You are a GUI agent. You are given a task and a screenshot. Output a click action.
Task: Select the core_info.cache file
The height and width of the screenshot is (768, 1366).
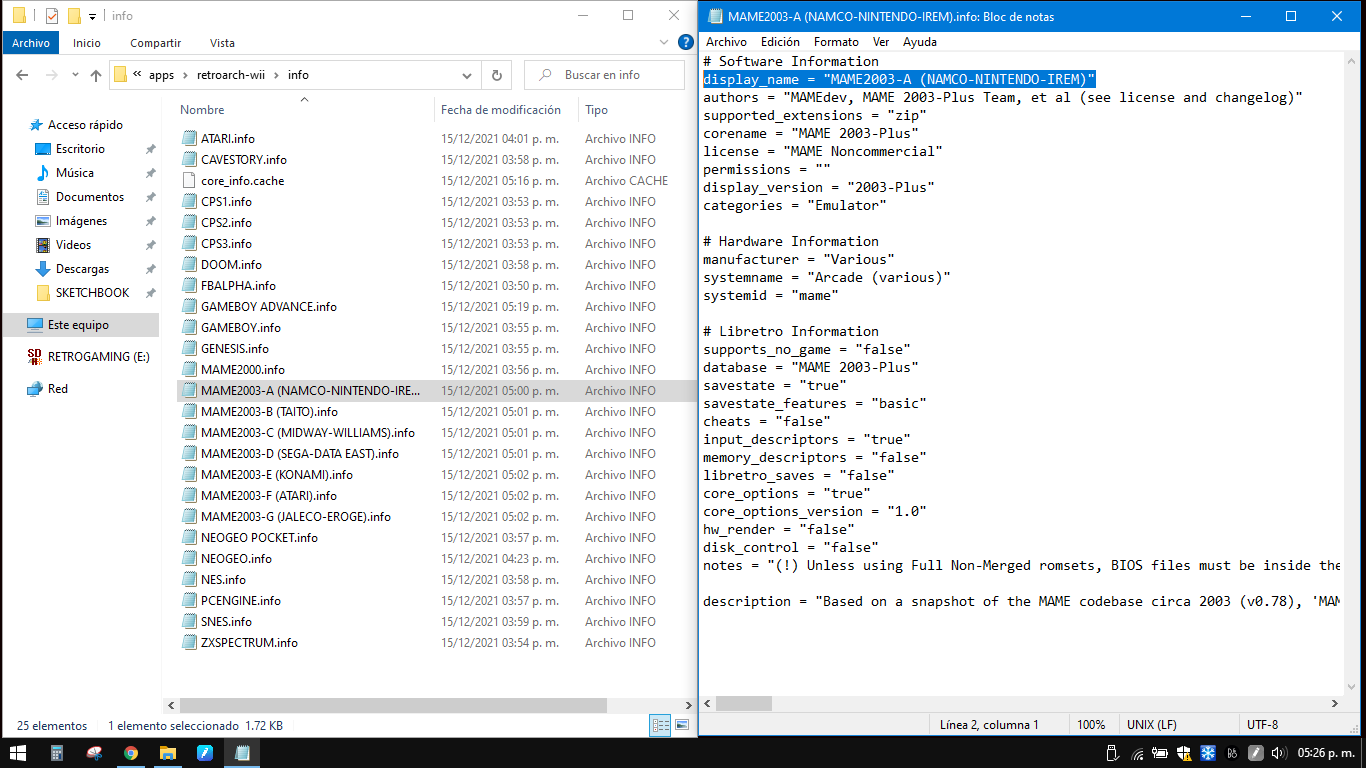point(242,181)
